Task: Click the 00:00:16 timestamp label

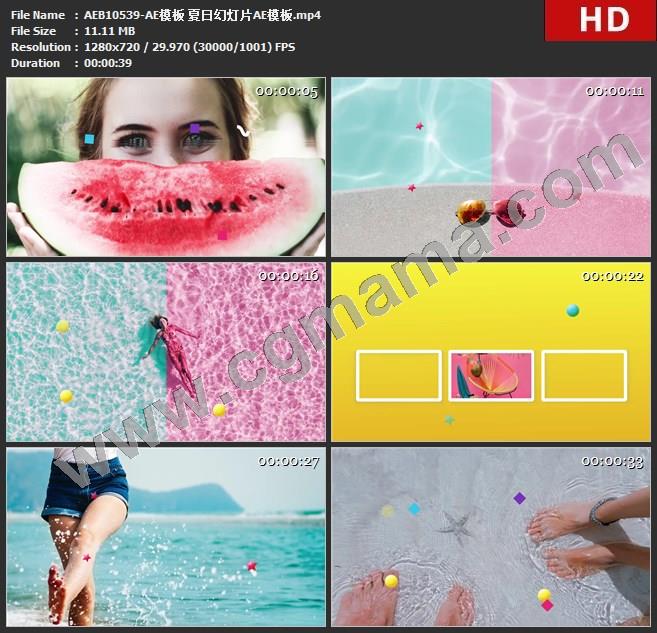Action: point(286,276)
